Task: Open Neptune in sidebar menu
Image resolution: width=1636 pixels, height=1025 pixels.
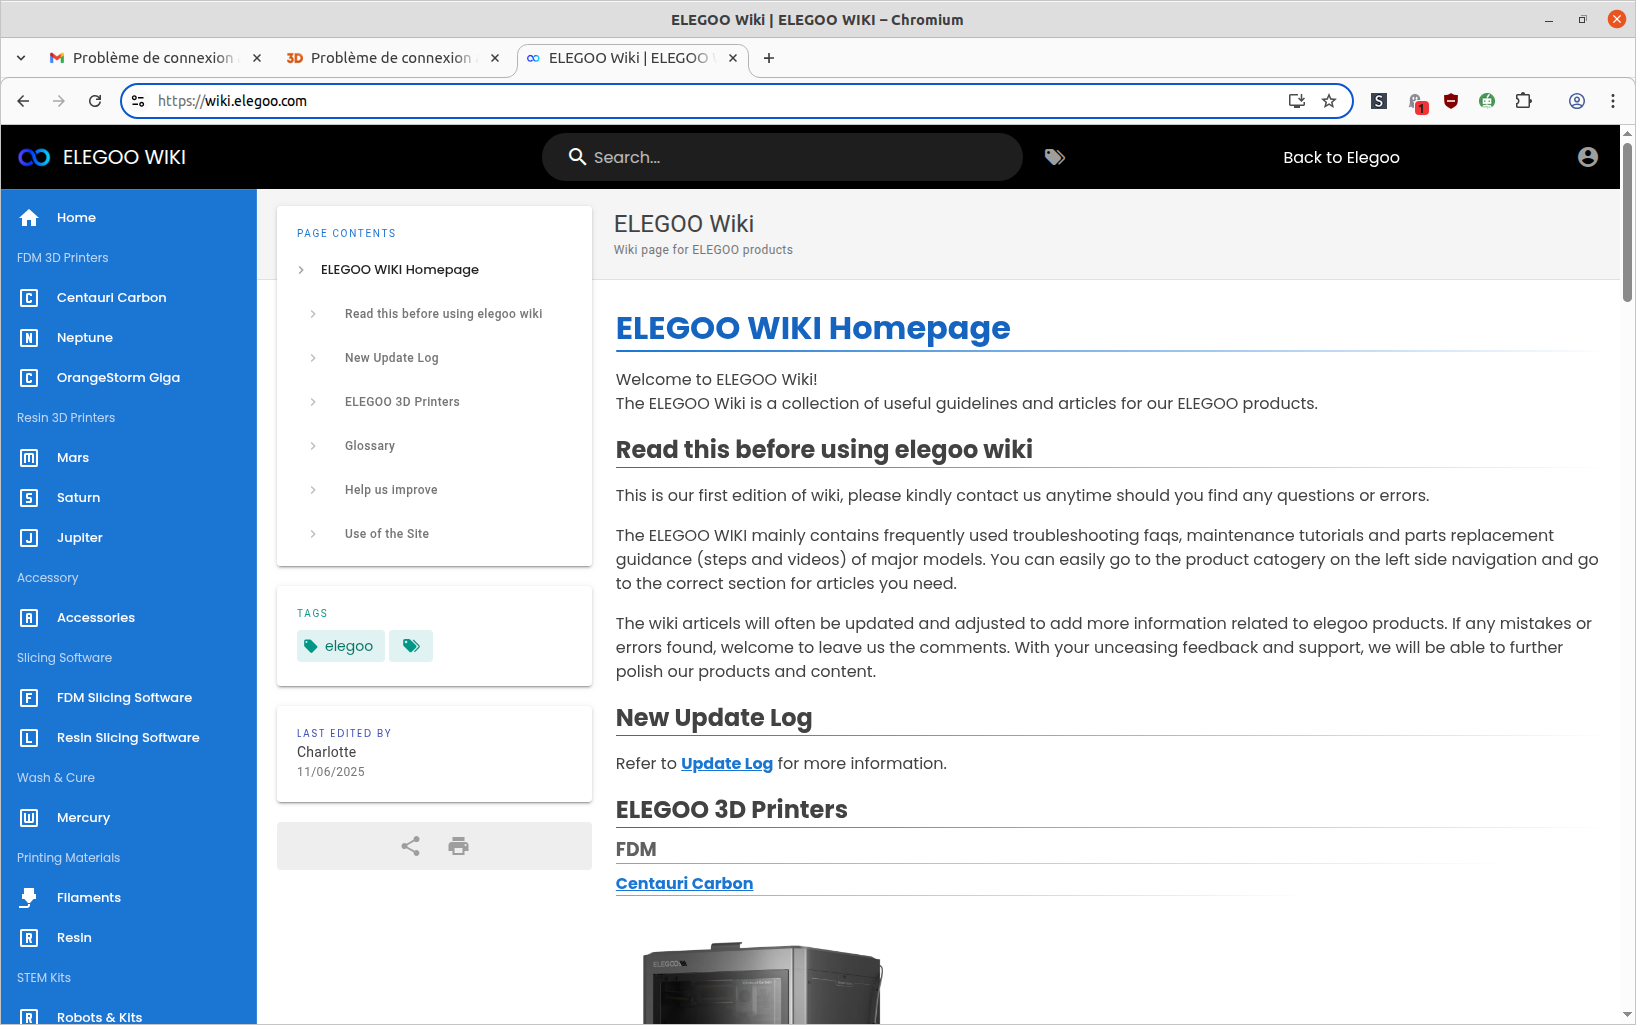Action: click(x=85, y=338)
